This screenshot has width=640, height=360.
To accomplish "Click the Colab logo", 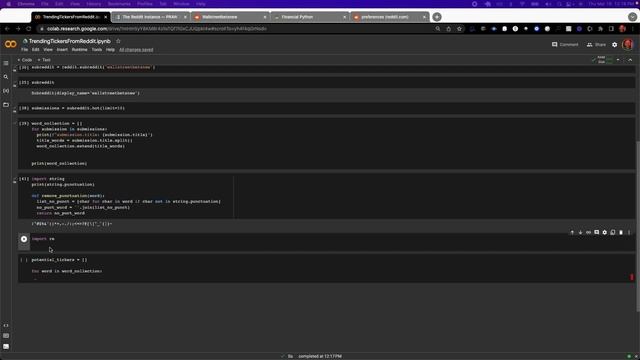I will 11,44.
